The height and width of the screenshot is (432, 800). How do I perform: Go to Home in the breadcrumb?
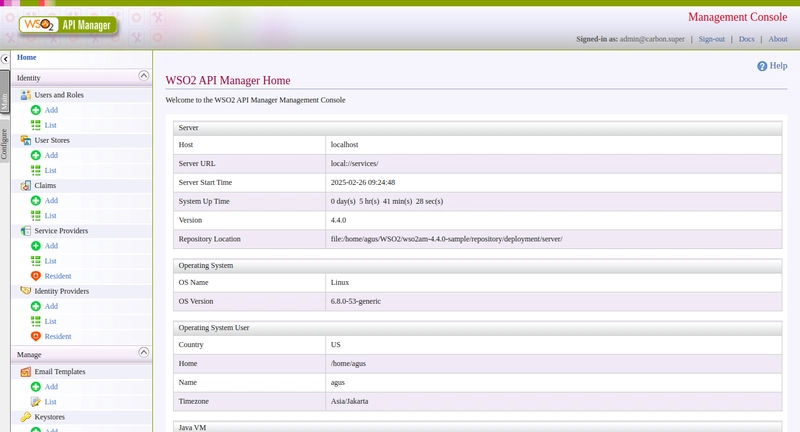pyautogui.click(x=27, y=58)
